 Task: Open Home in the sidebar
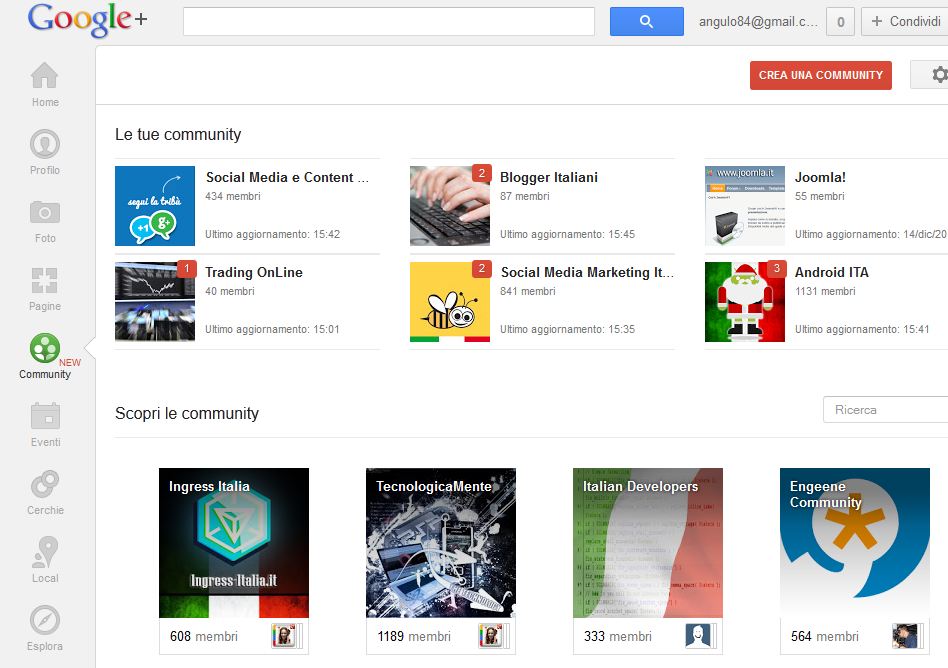[x=45, y=85]
